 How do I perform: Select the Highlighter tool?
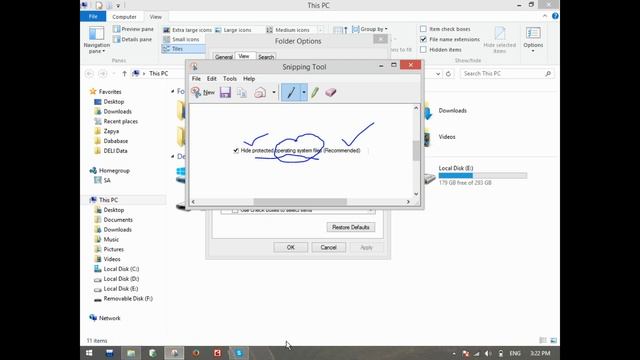pyautogui.click(x=315, y=93)
